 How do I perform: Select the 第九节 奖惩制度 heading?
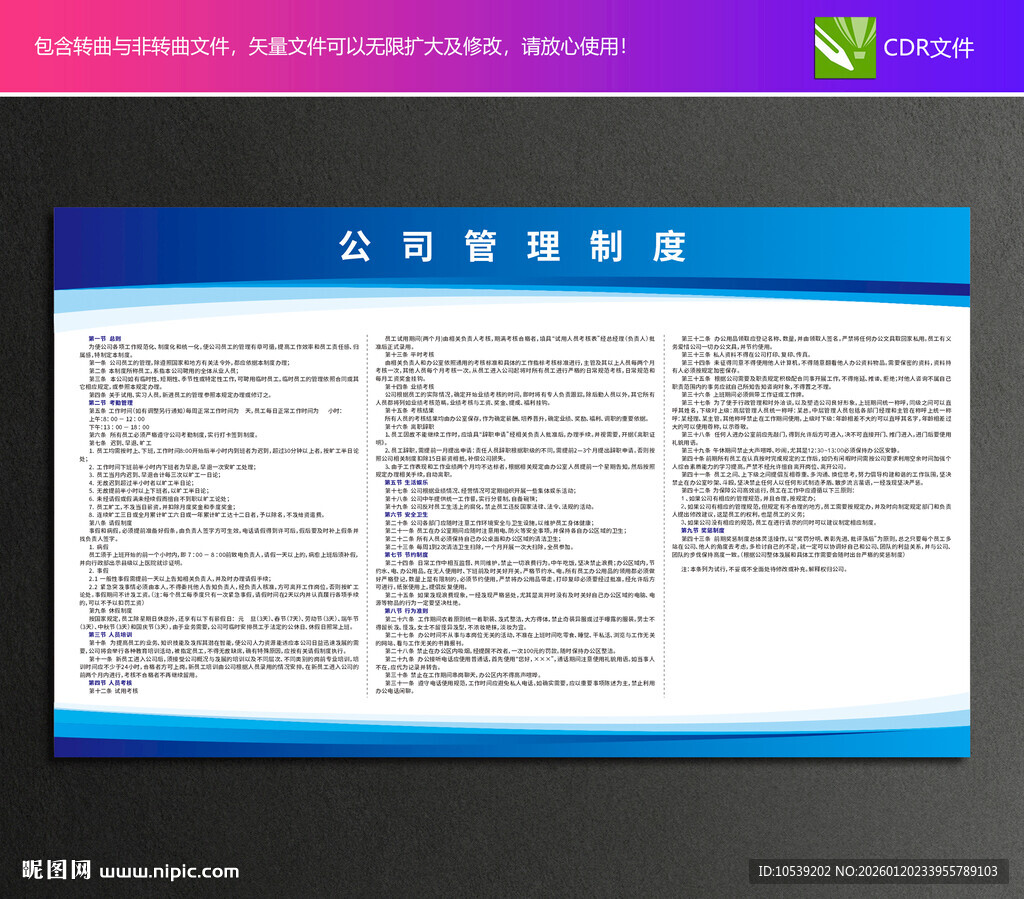tap(703, 528)
